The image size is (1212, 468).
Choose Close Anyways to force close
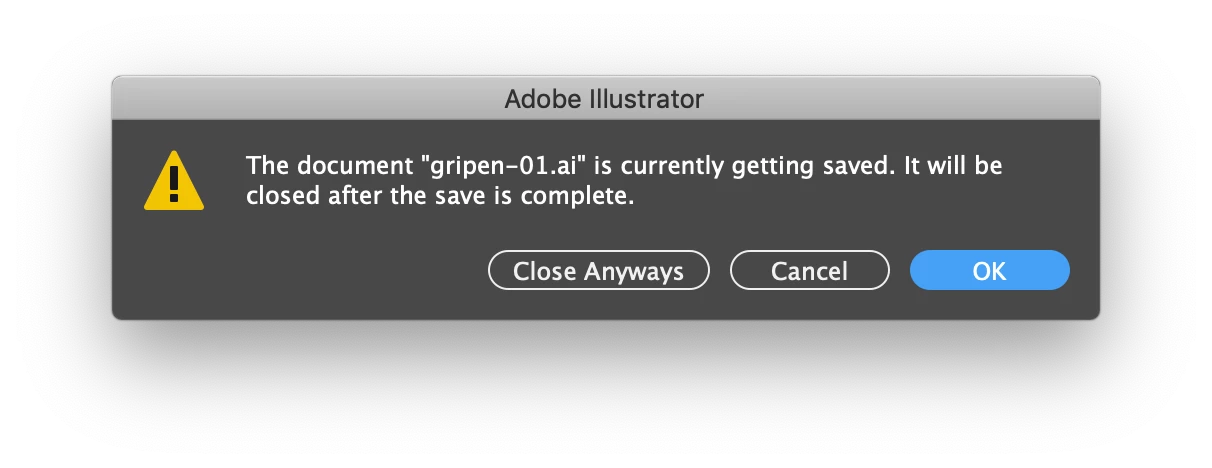click(598, 270)
